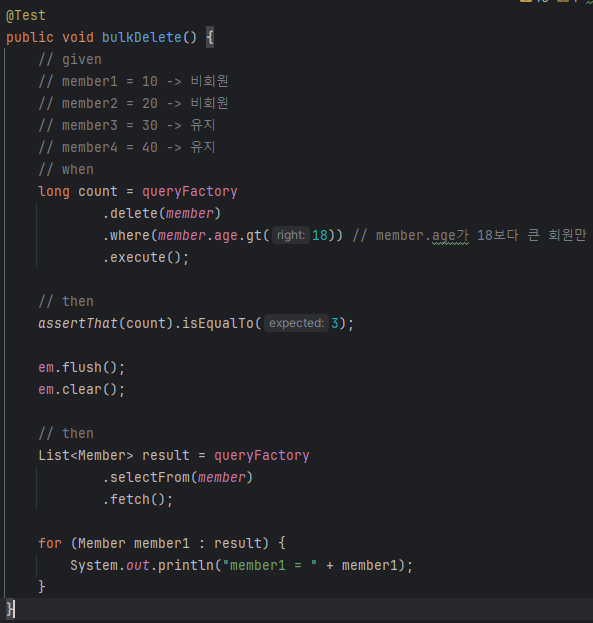Click the Member type in the for loop
Viewport: 593px width, 623px height.
pyautogui.click(x=102, y=544)
